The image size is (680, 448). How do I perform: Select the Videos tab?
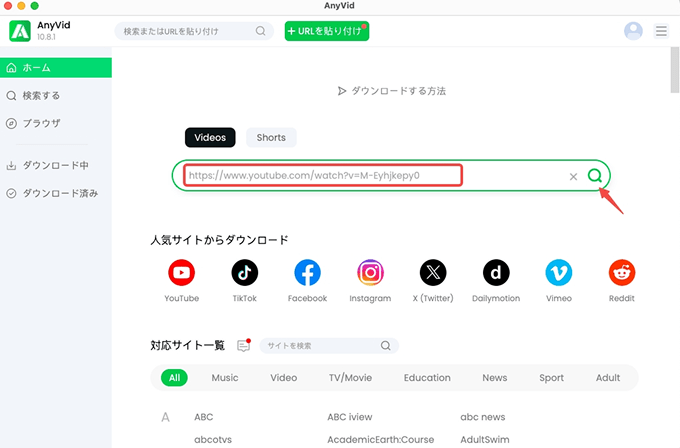pyautogui.click(x=210, y=137)
